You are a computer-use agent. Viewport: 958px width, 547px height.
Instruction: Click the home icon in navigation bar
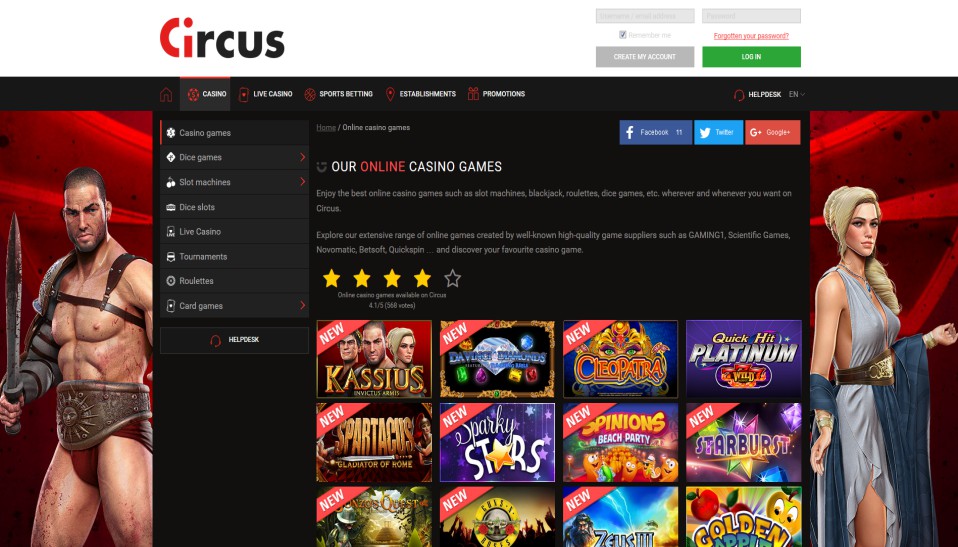tap(166, 94)
